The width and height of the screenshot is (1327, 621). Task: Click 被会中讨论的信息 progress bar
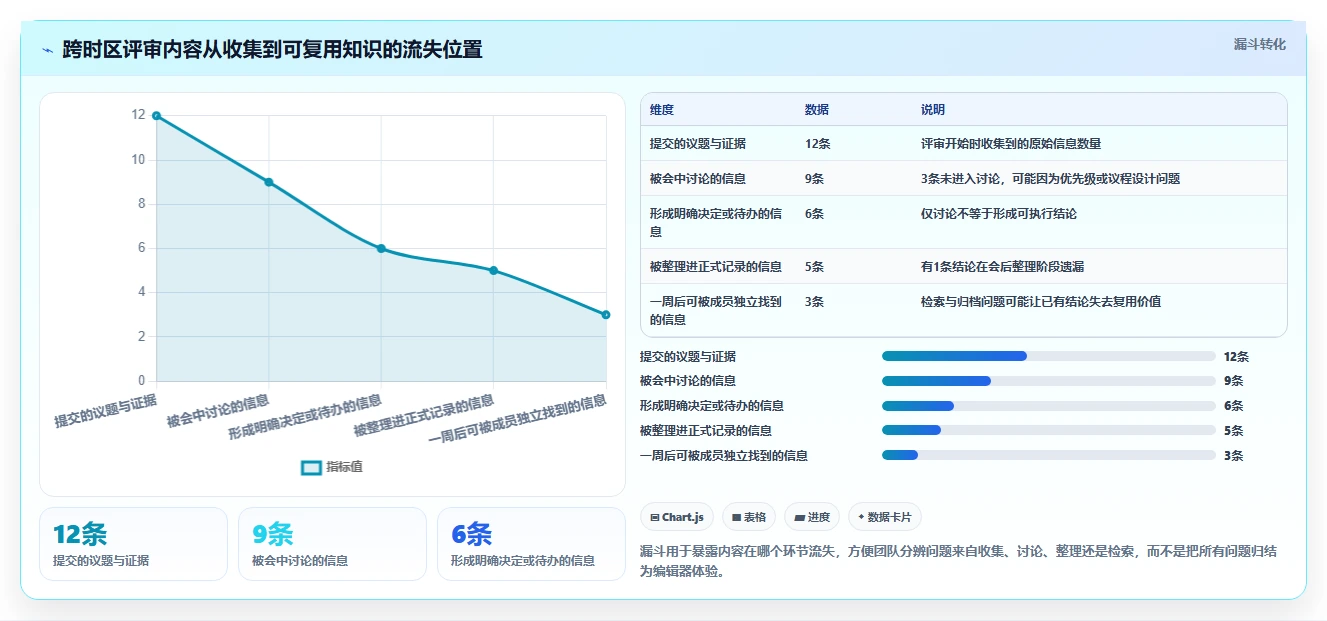pos(1049,381)
